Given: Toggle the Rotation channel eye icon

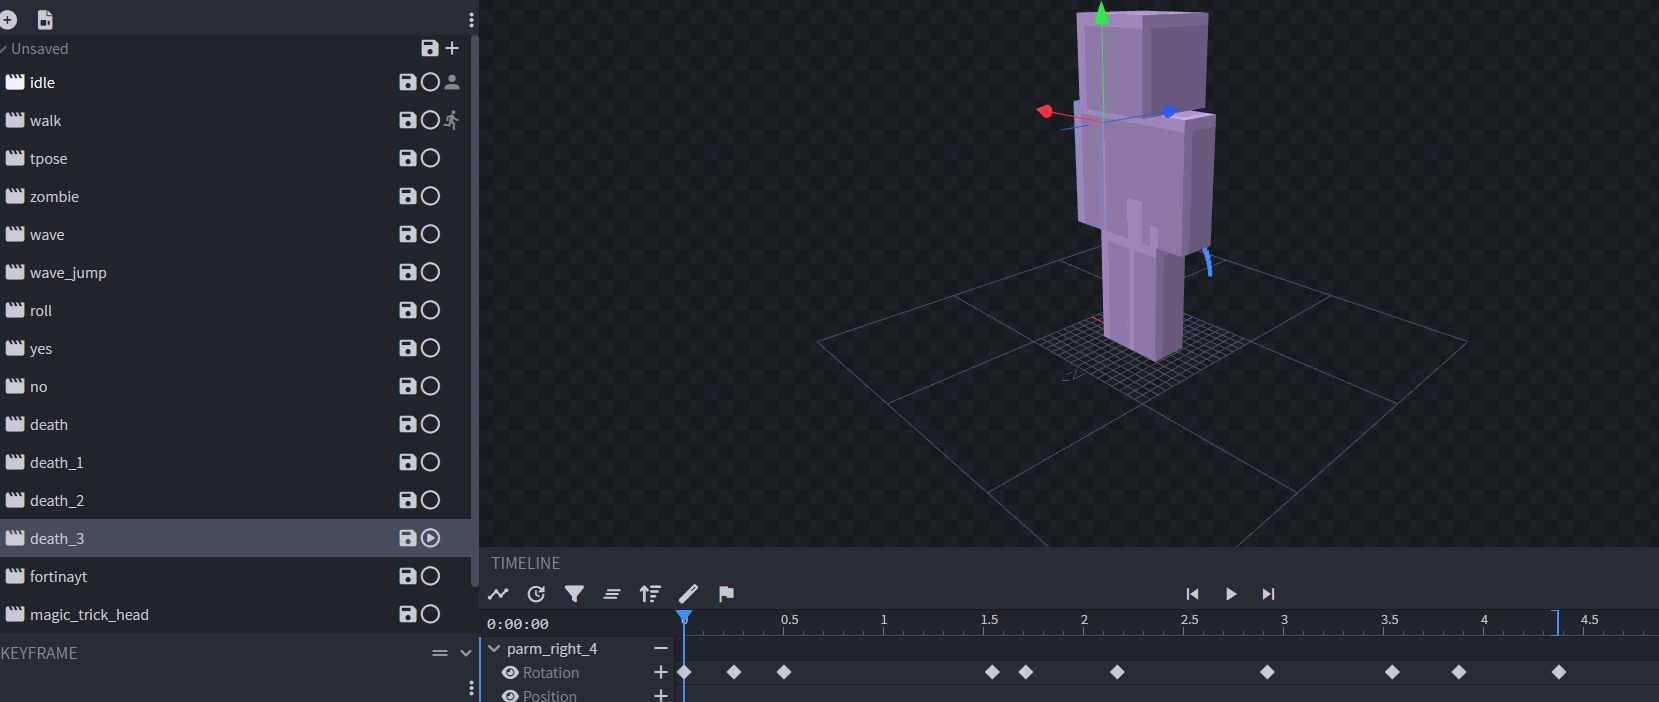Looking at the screenshot, I should click(x=510, y=673).
